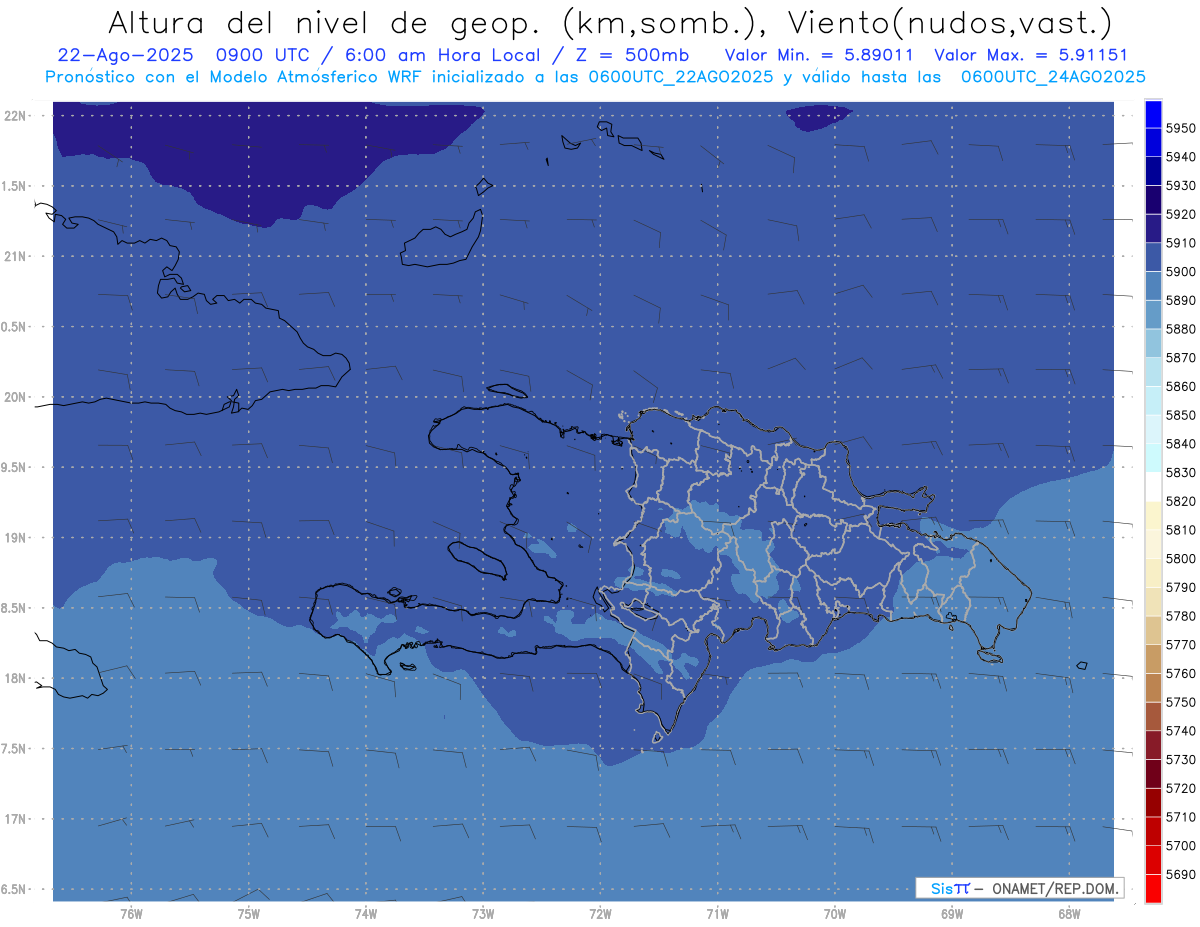
Task: Click the dark band between 5910 and 5920
Action: click(x=1153, y=229)
